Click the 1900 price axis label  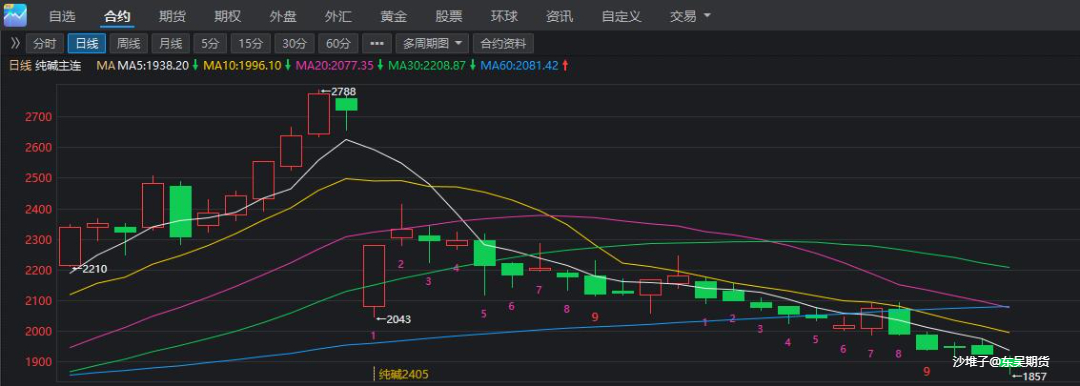click(x=40, y=362)
